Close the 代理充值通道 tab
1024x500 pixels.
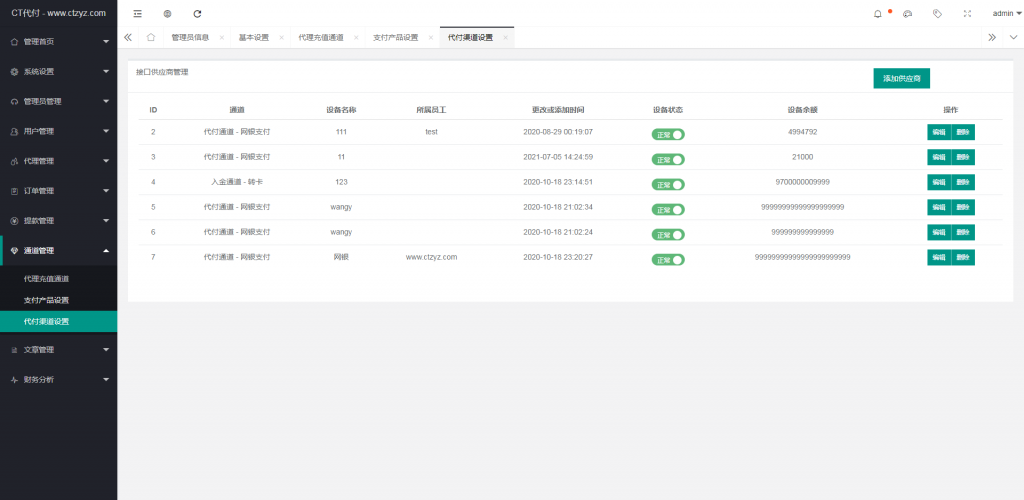coord(356,37)
